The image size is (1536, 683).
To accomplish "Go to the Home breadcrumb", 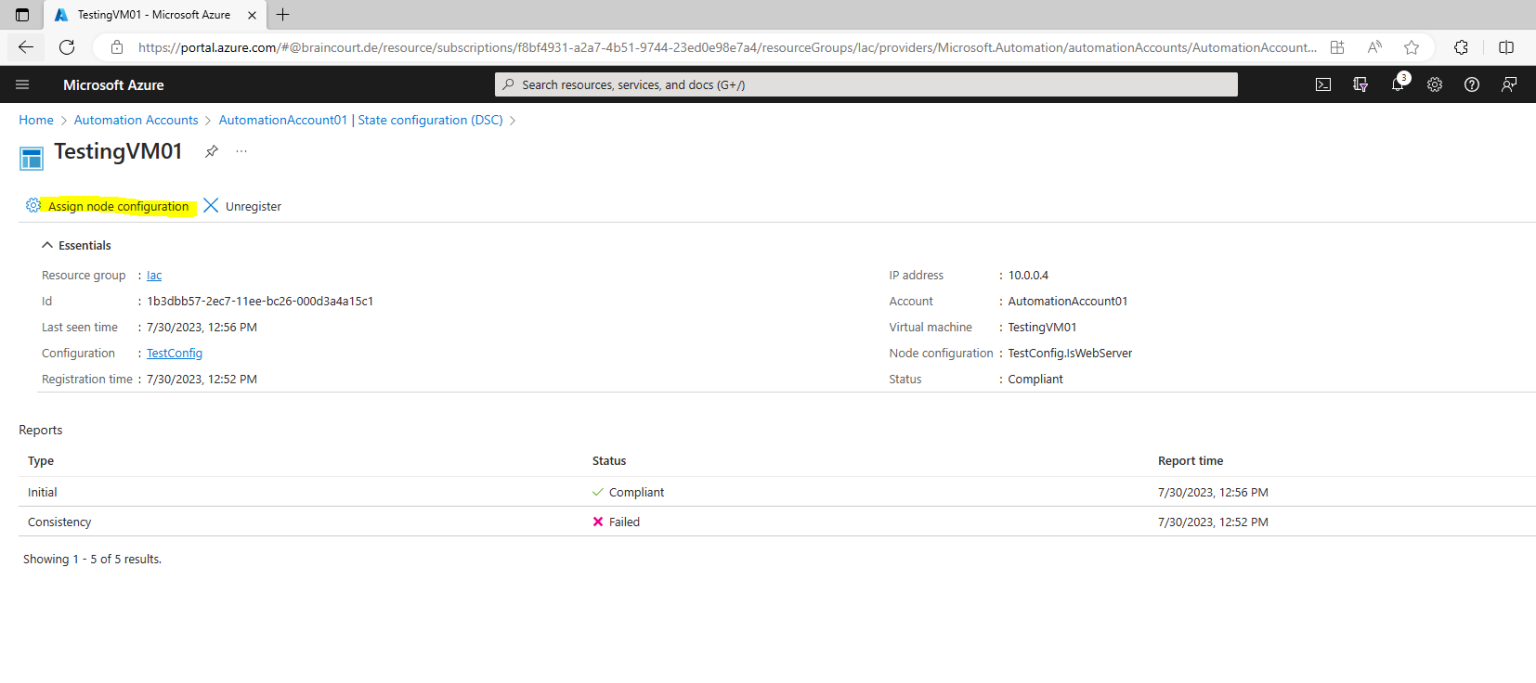I will [x=36, y=119].
